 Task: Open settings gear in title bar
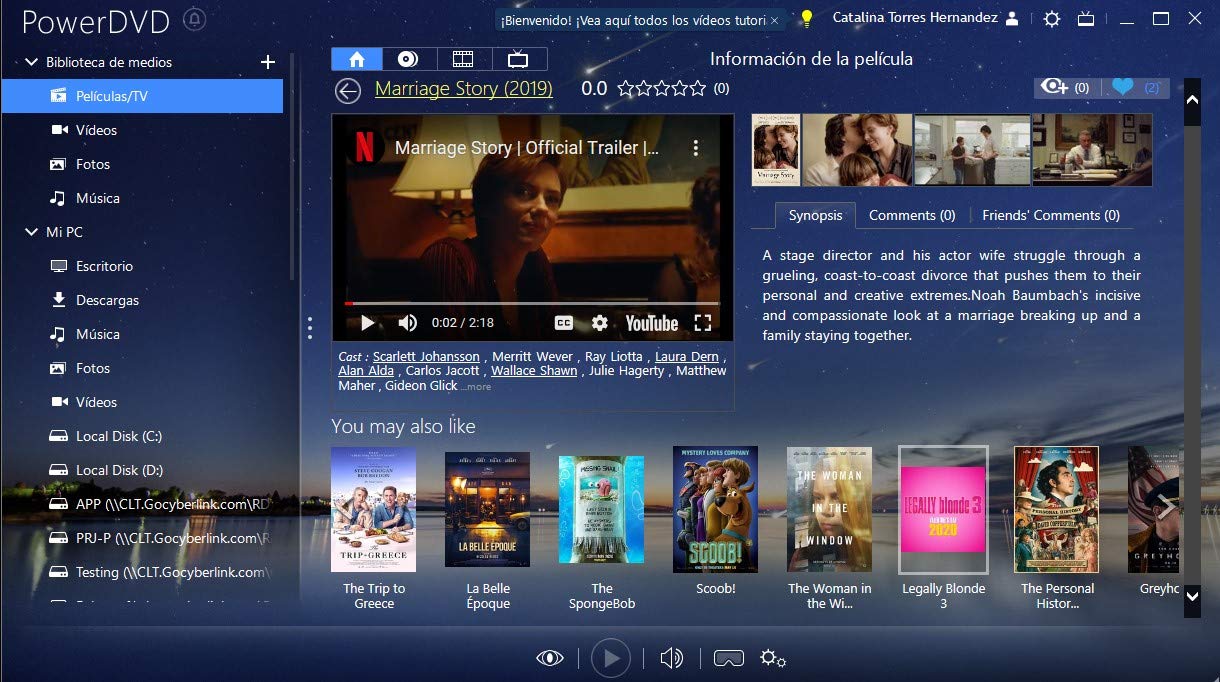click(x=1051, y=19)
